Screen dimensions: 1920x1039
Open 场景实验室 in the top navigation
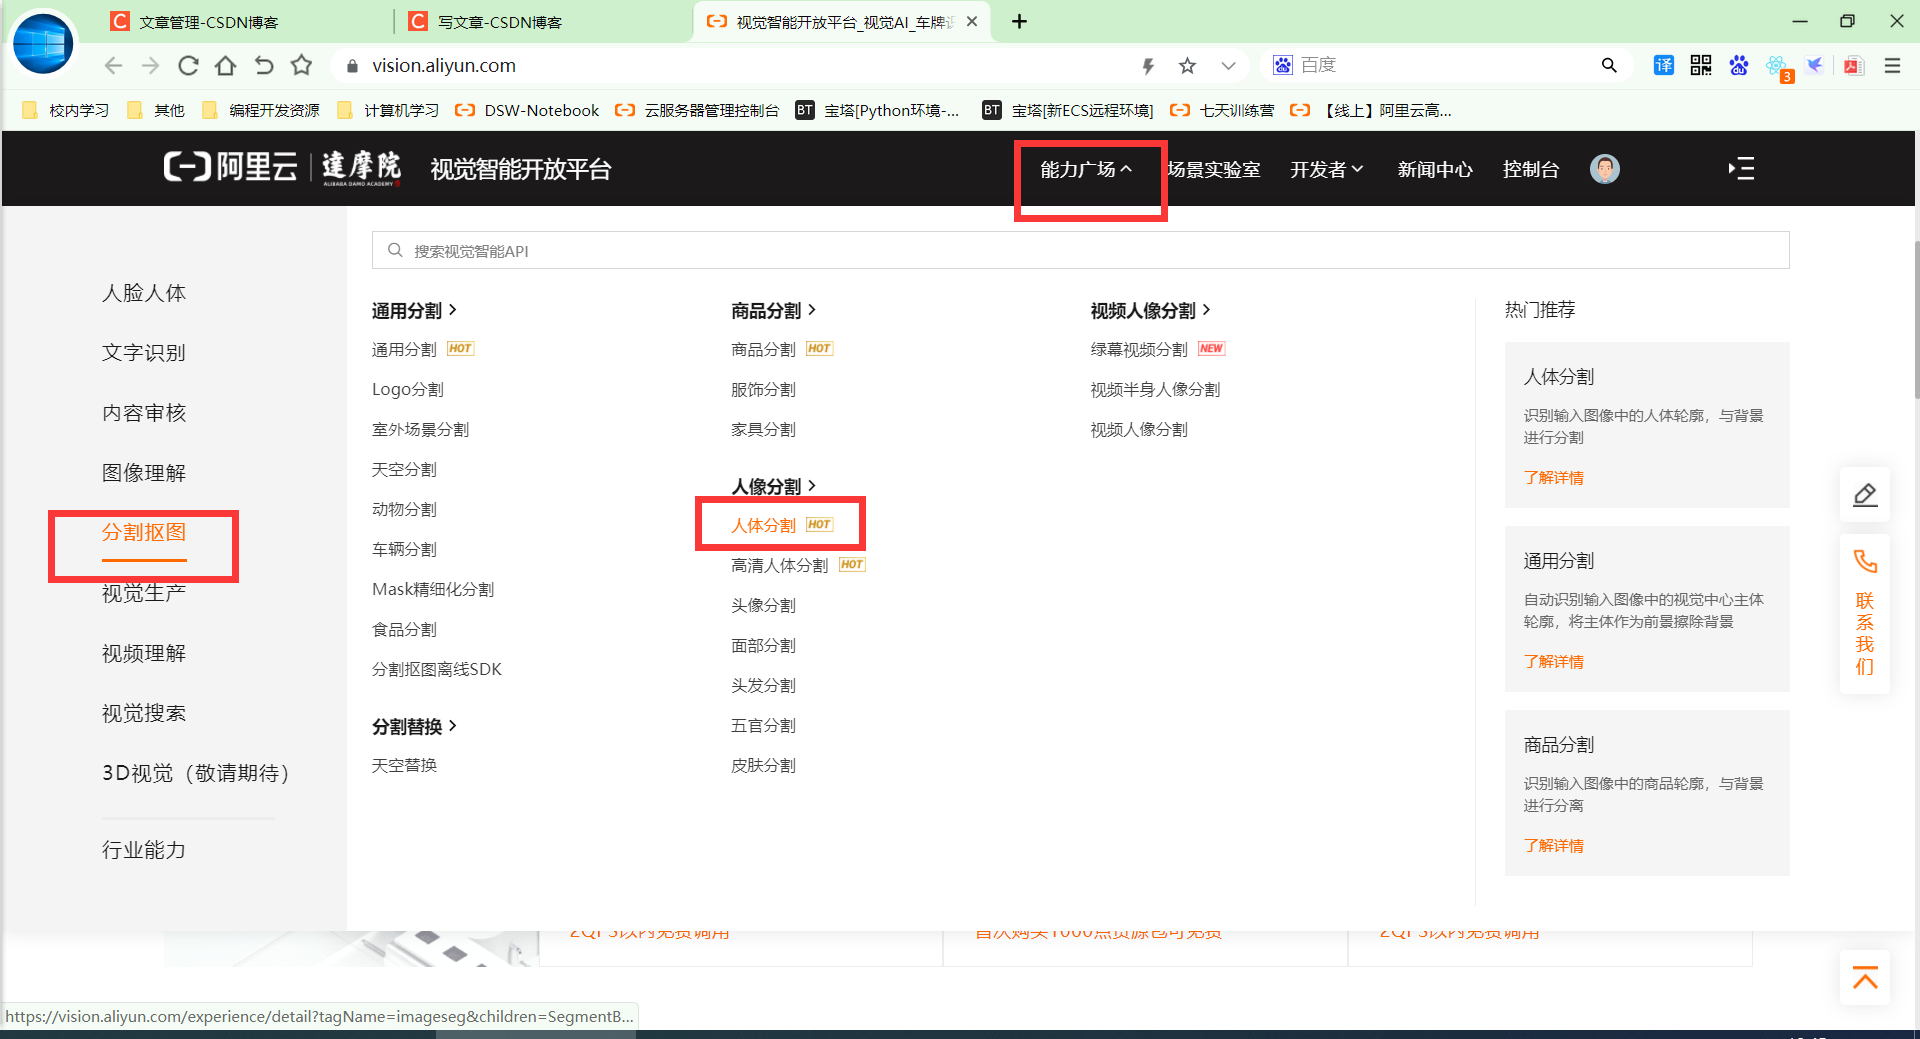click(x=1213, y=170)
